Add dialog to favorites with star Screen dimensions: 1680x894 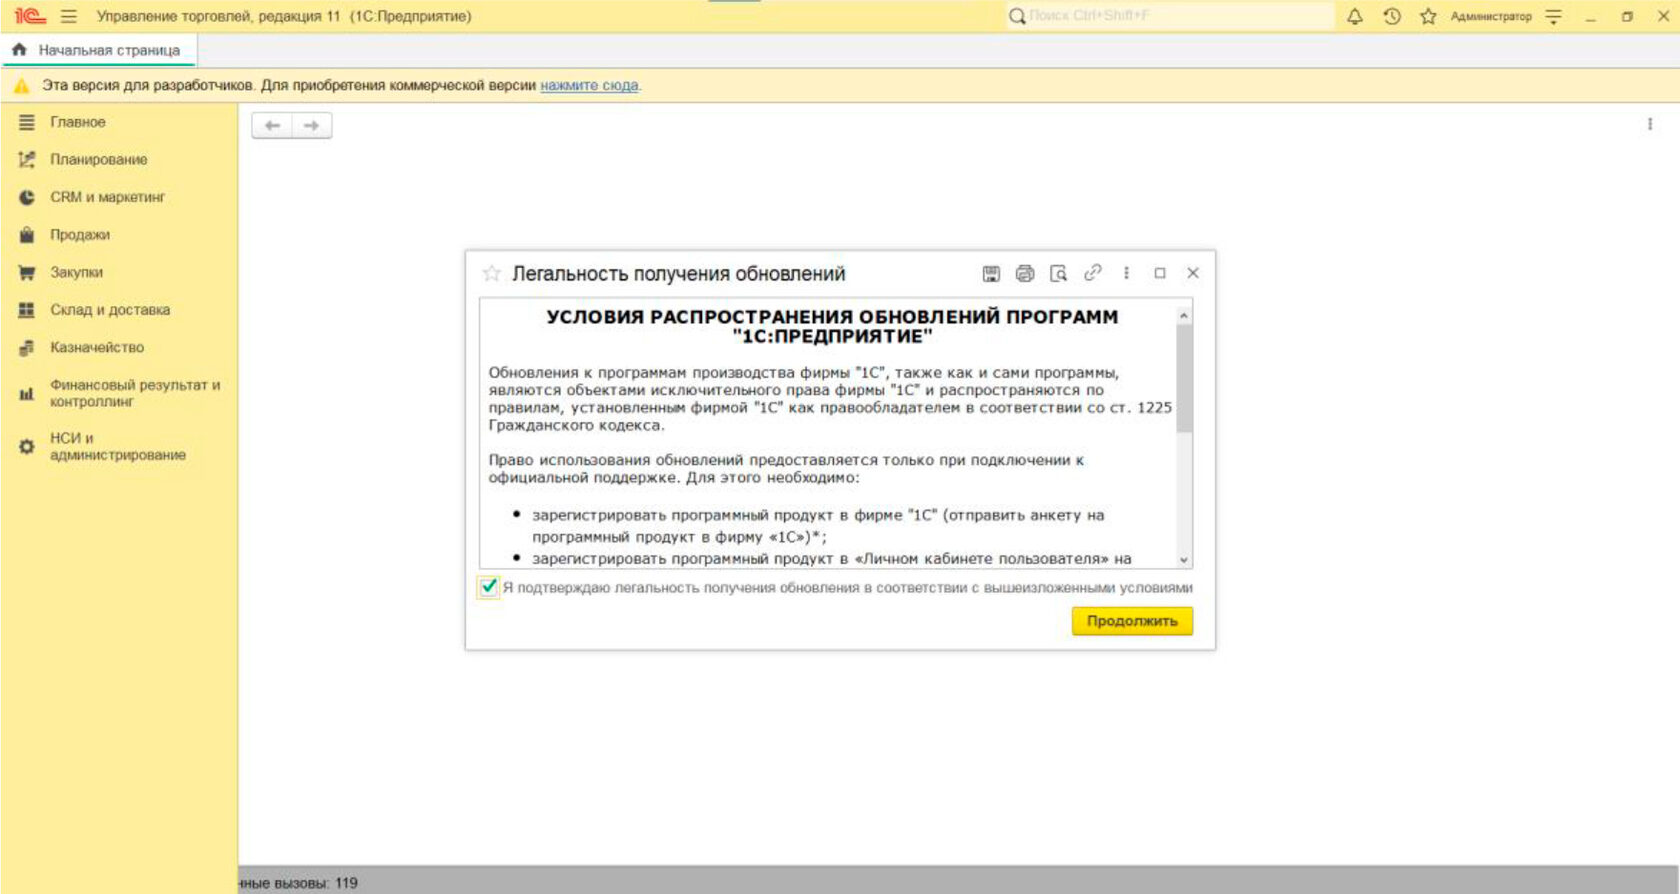(491, 273)
